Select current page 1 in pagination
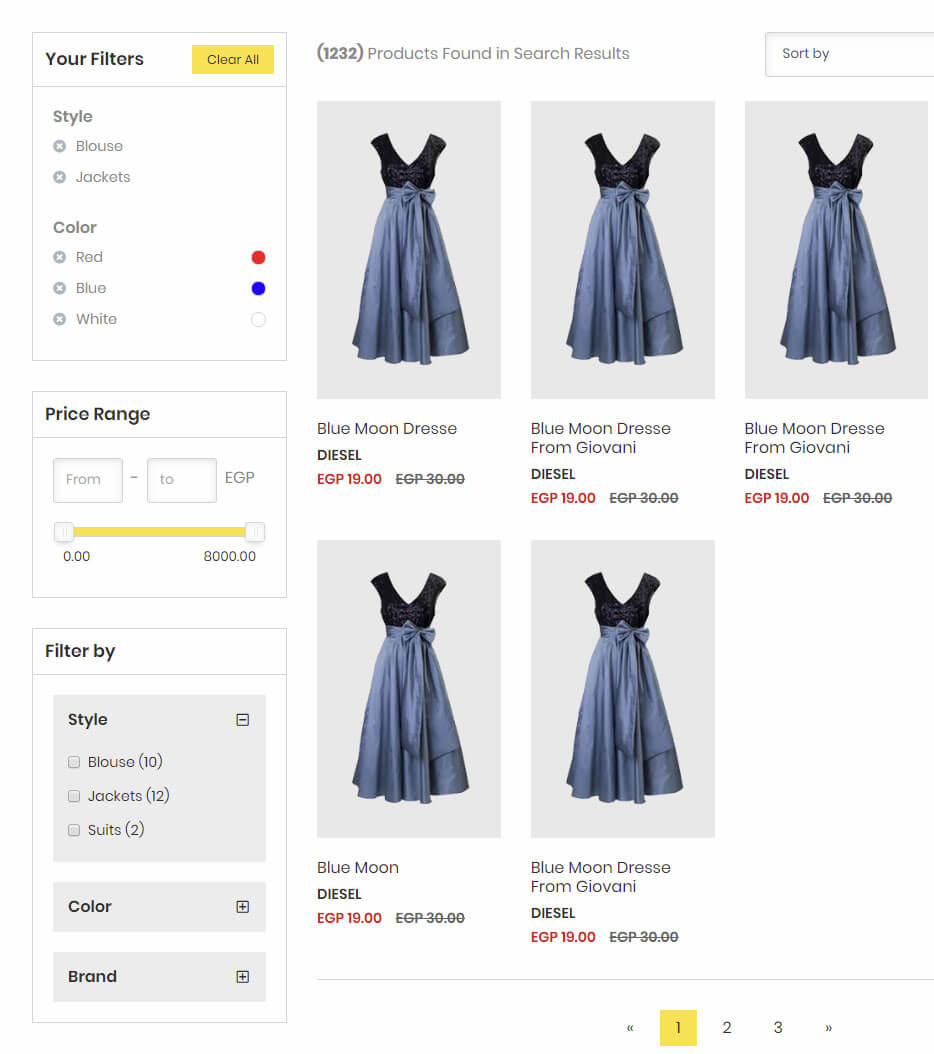The width and height of the screenshot is (934, 1054). tap(678, 1027)
